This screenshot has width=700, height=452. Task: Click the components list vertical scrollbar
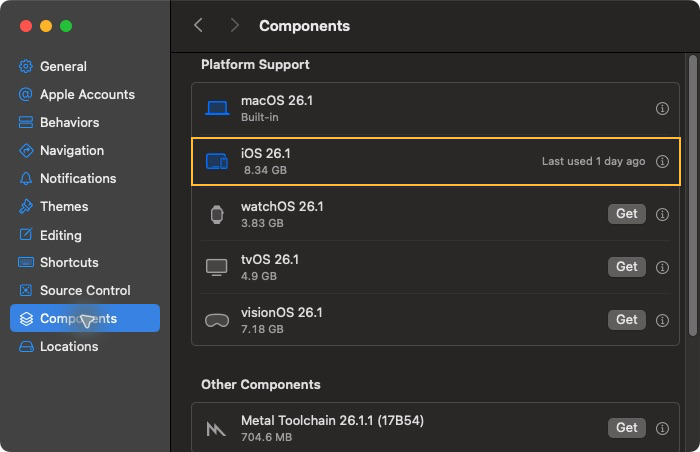coord(693,195)
